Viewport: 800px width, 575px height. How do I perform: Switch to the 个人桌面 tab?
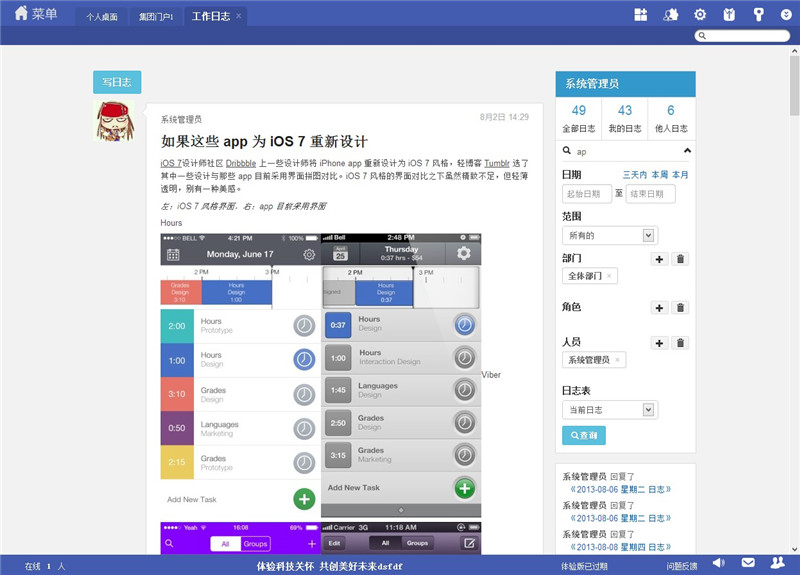[x=102, y=17]
